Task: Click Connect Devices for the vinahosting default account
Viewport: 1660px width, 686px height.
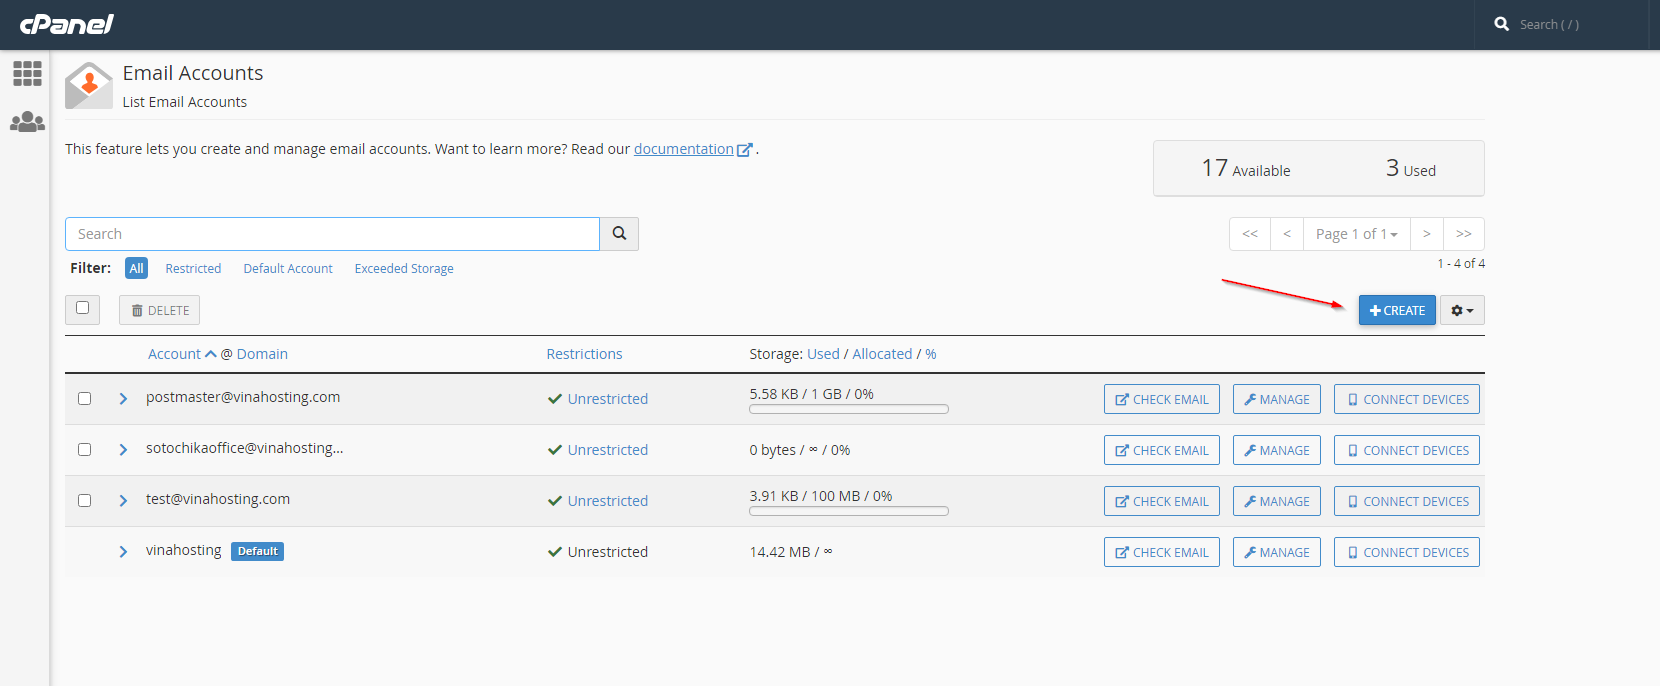Action: point(1406,552)
